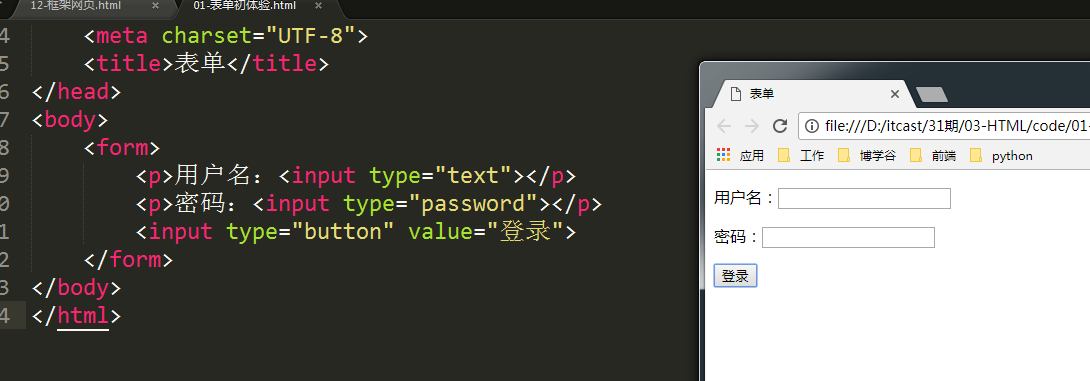Open the 博学谷 bookmark folder

click(x=867, y=156)
